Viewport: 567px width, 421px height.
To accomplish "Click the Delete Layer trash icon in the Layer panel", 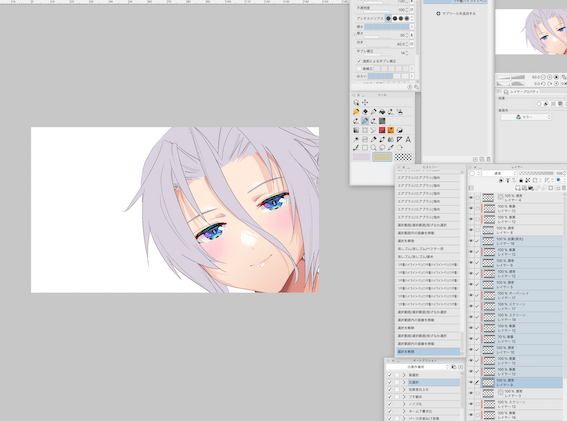I will coord(564,188).
